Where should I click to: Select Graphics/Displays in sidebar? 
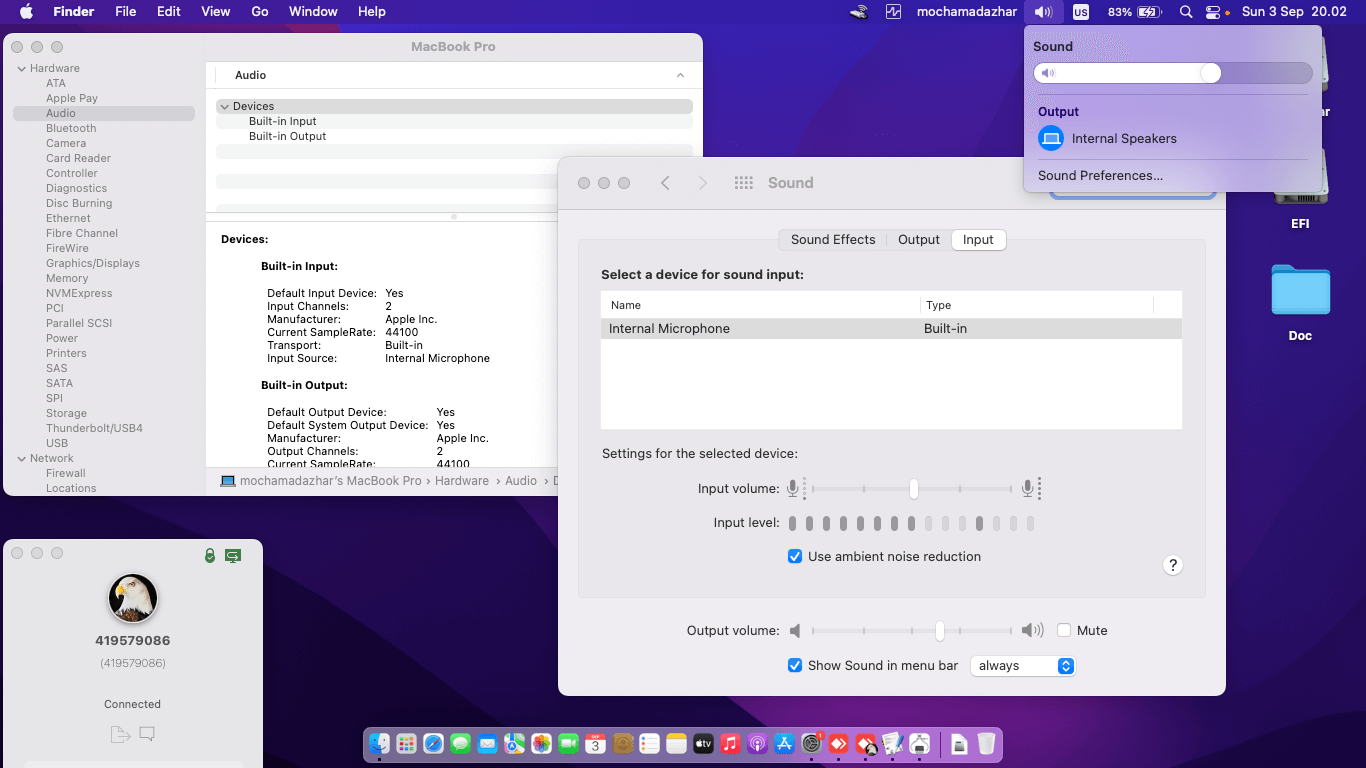93,263
